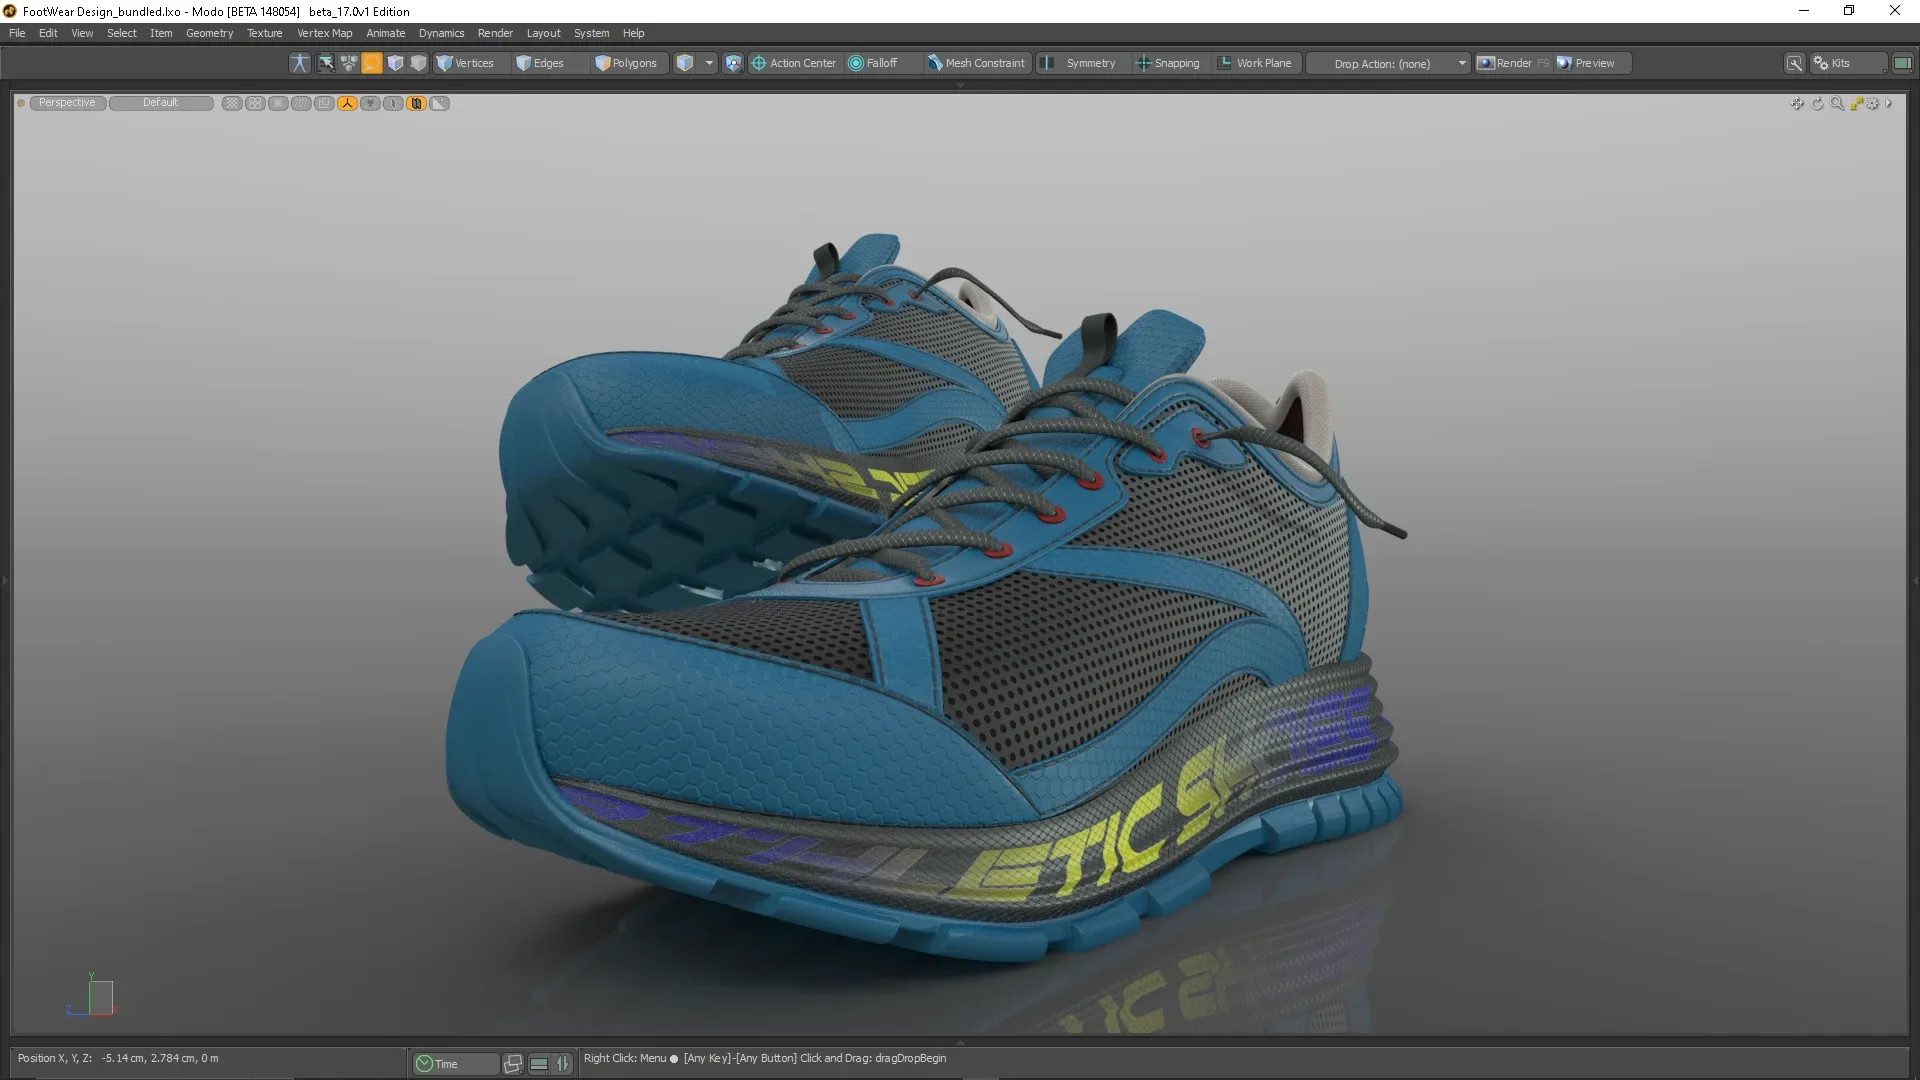The image size is (1920, 1080).
Task: Open the System menu
Action: (591, 33)
